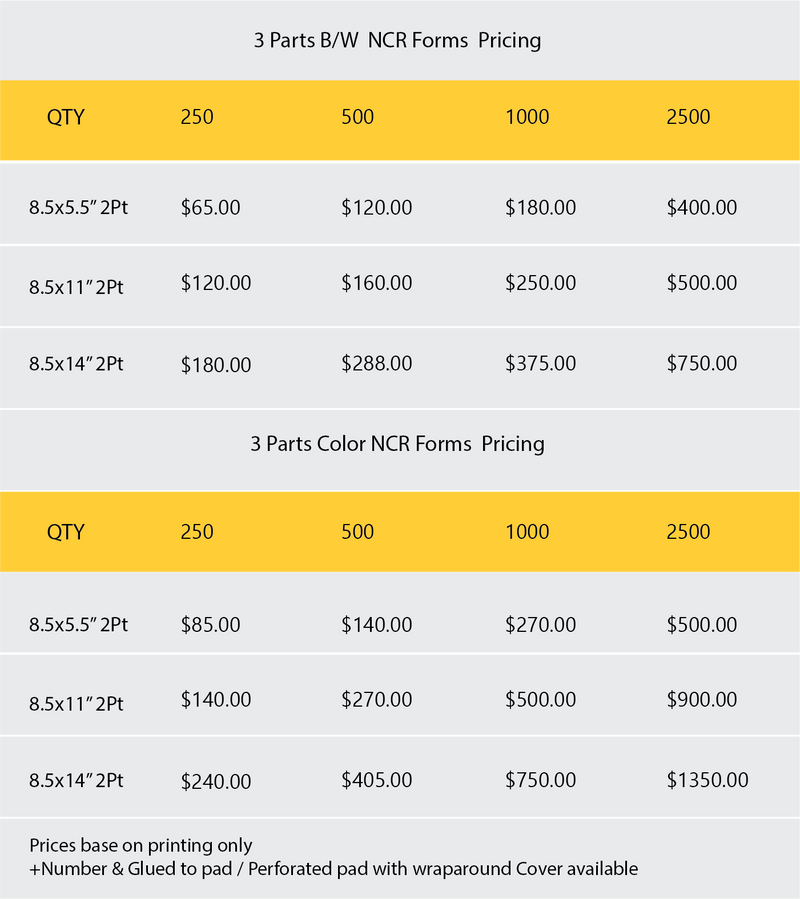This screenshot has width=800, height=899.
Task: Click the "Prices base on printing only" note
Action: click(x=141, y=846)
